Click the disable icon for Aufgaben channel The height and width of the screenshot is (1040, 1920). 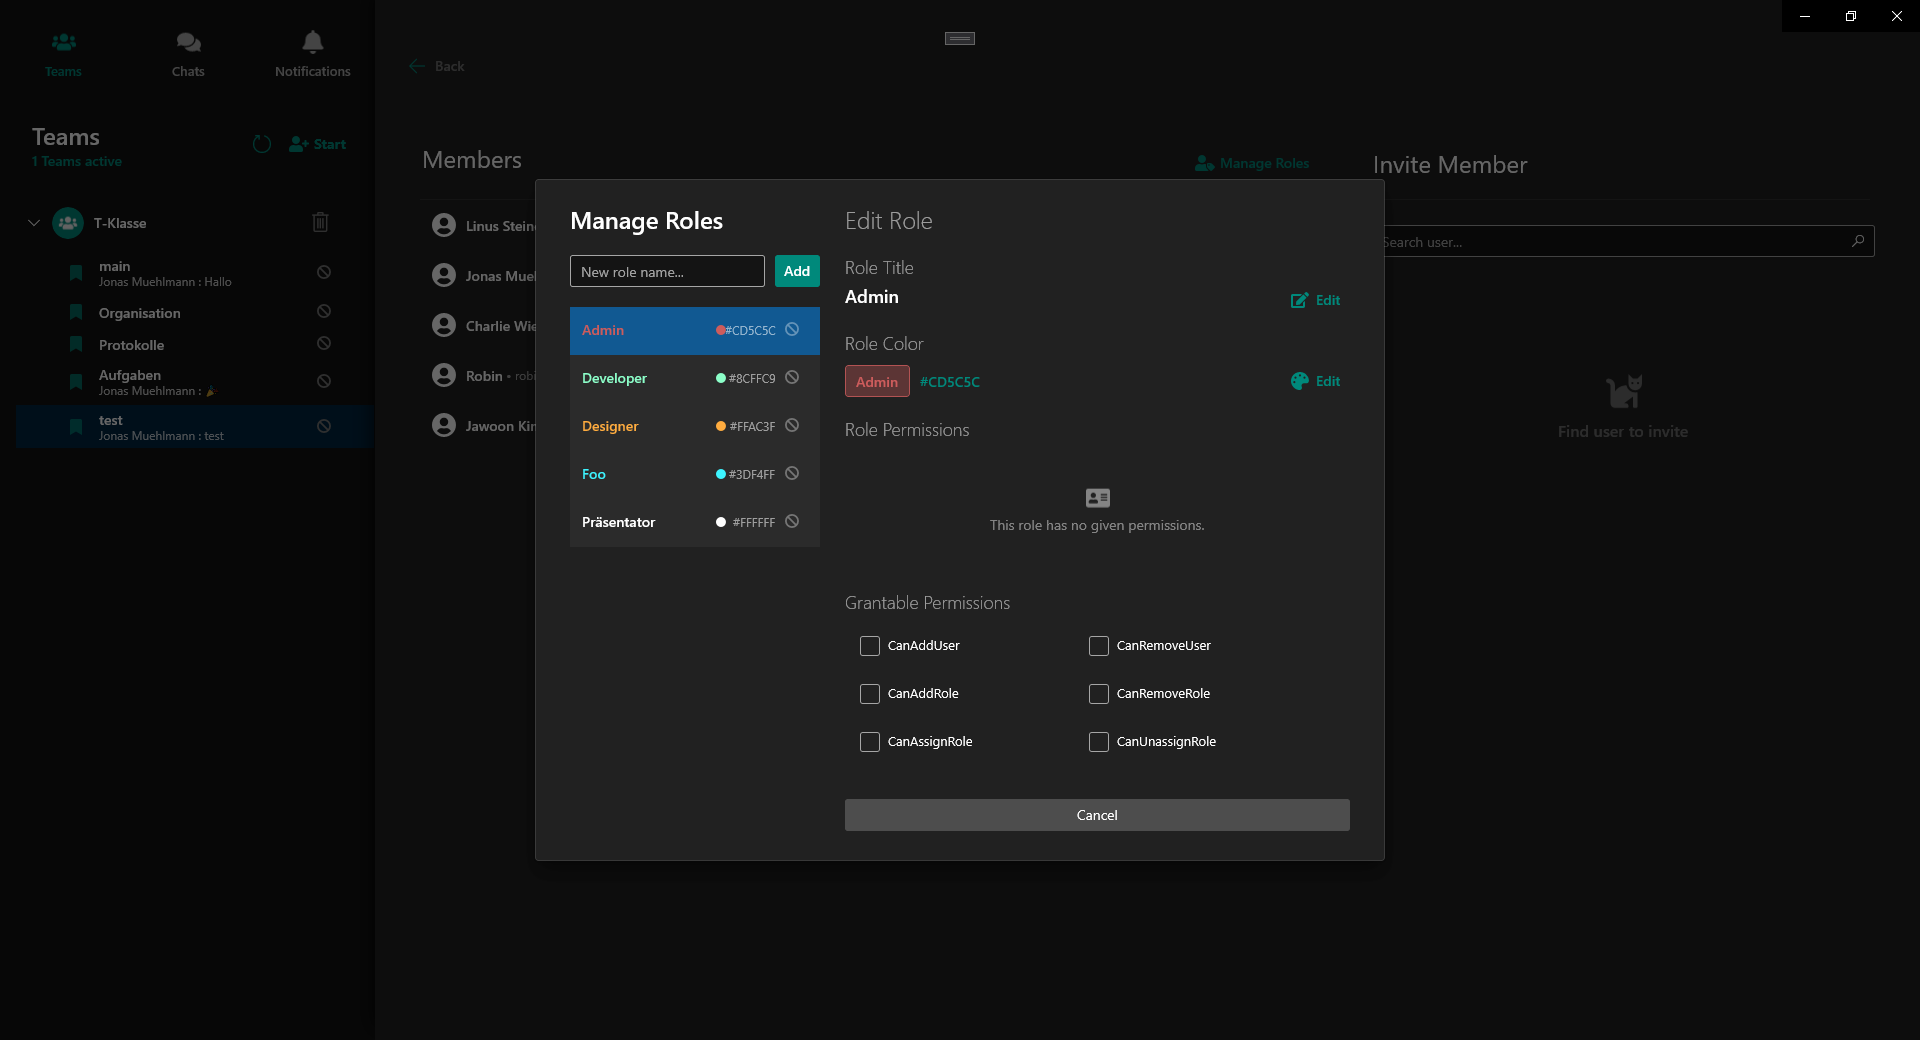click(324, 381)
